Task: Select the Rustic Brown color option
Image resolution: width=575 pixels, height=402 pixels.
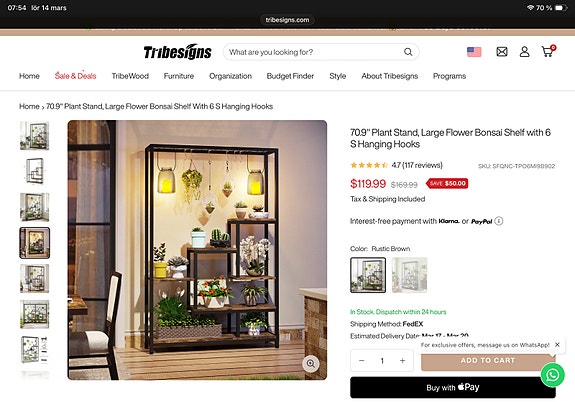Action: point(368,275)
